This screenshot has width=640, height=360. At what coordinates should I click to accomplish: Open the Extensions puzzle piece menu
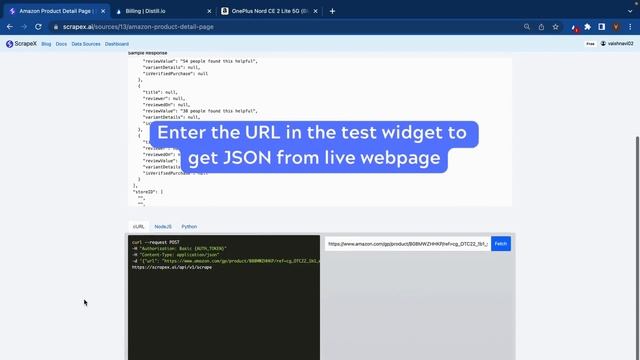click(x=587, y=27)
